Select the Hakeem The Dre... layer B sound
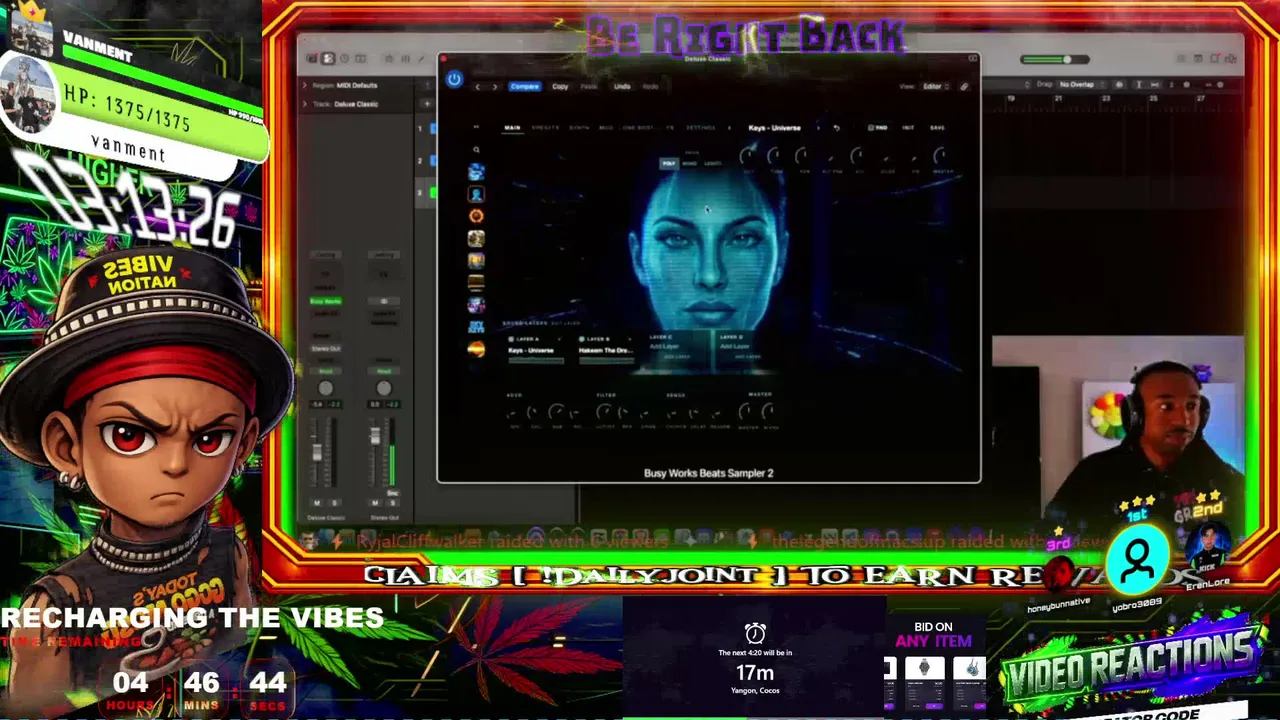 [x=606, y=351]
